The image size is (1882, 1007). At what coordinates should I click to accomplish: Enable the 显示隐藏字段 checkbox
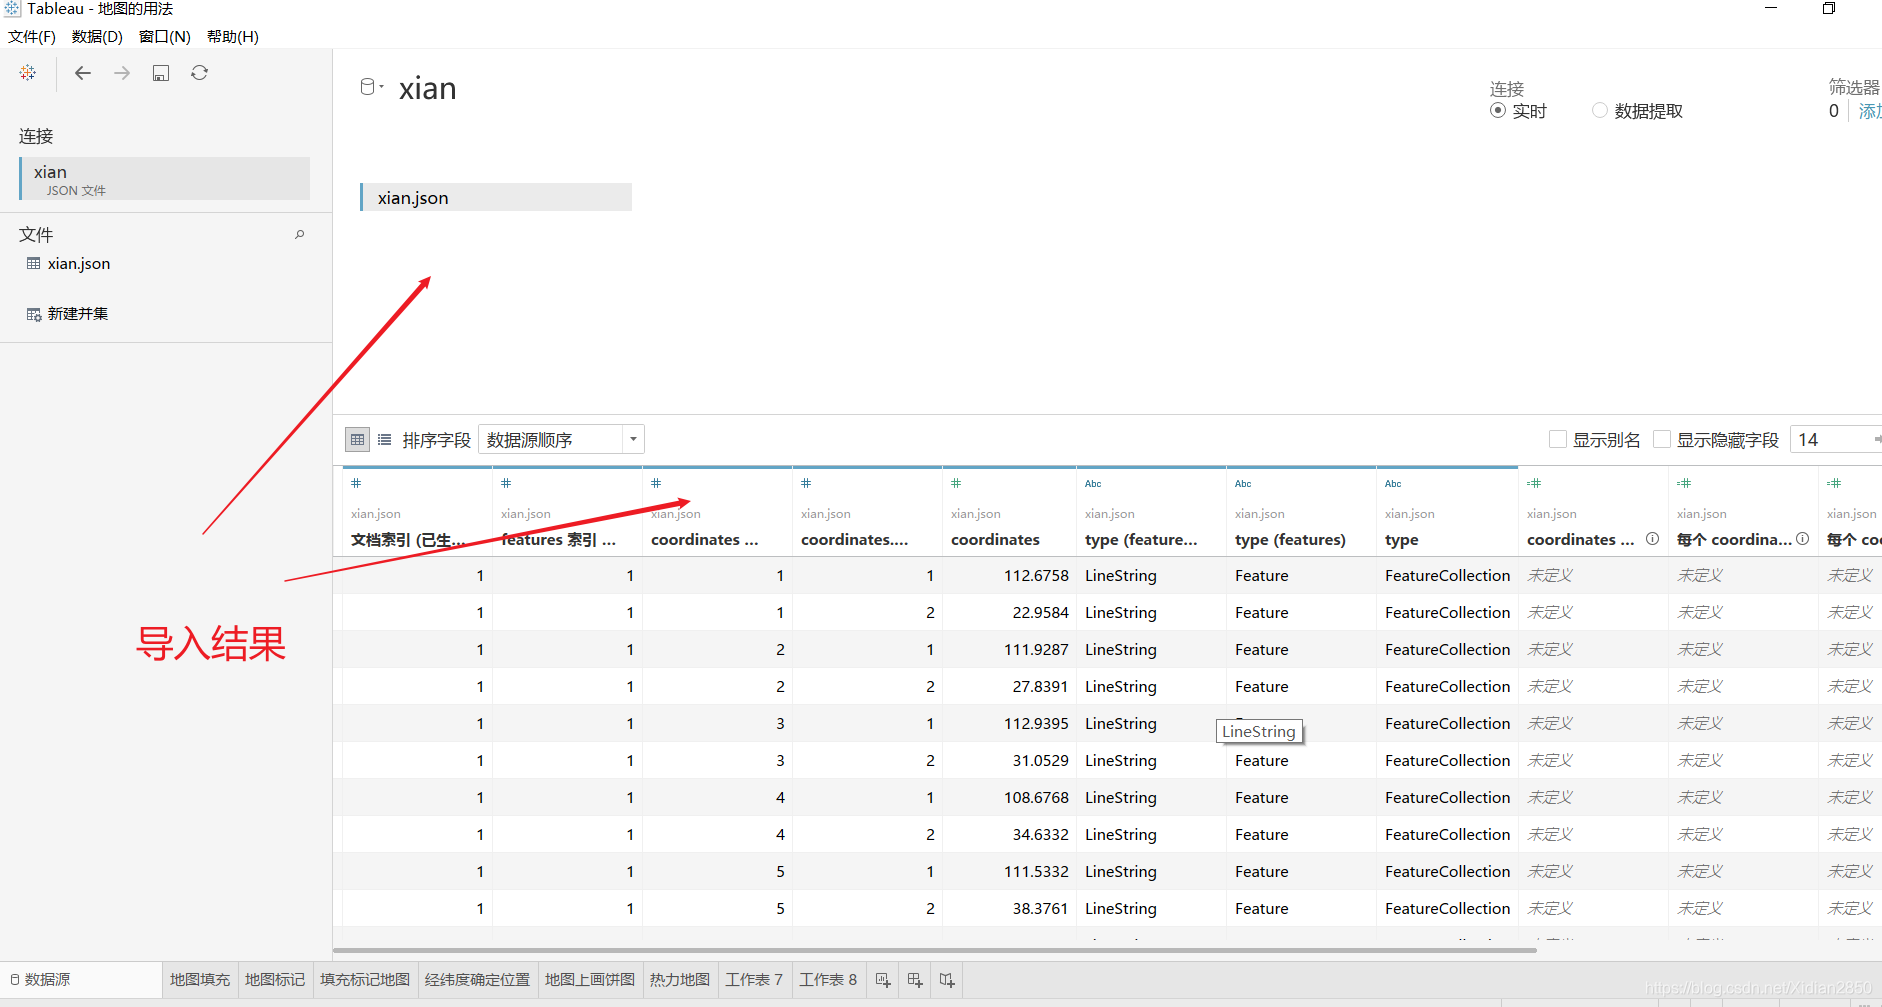(x=1662, y=439)
